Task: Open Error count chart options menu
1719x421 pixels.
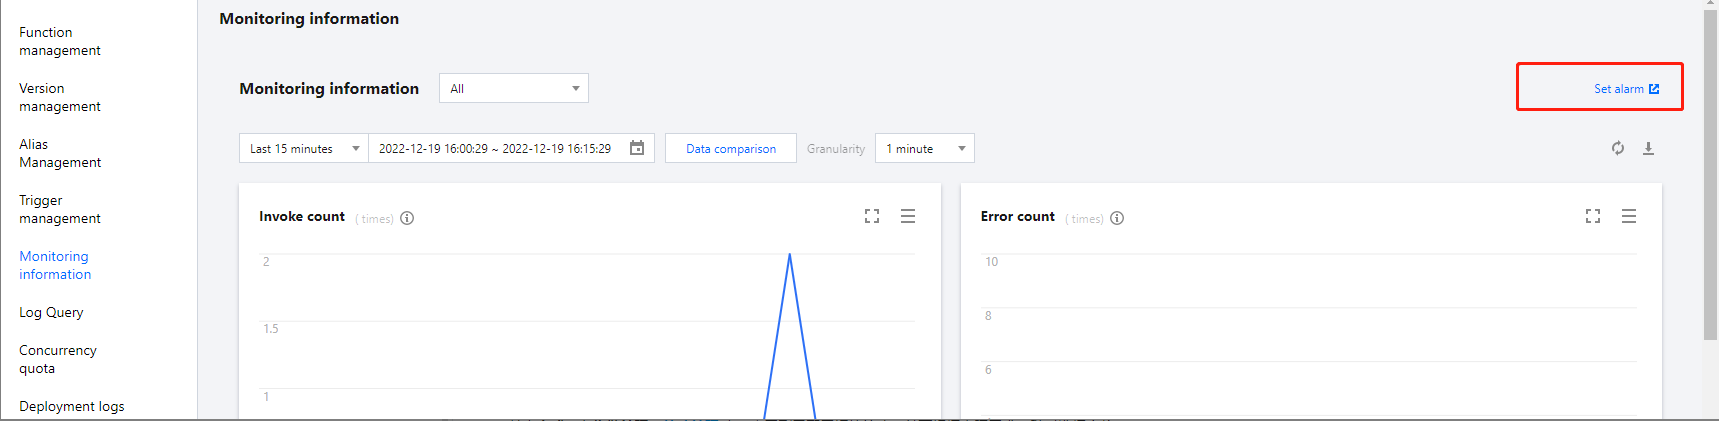Action: (1629, 216)
